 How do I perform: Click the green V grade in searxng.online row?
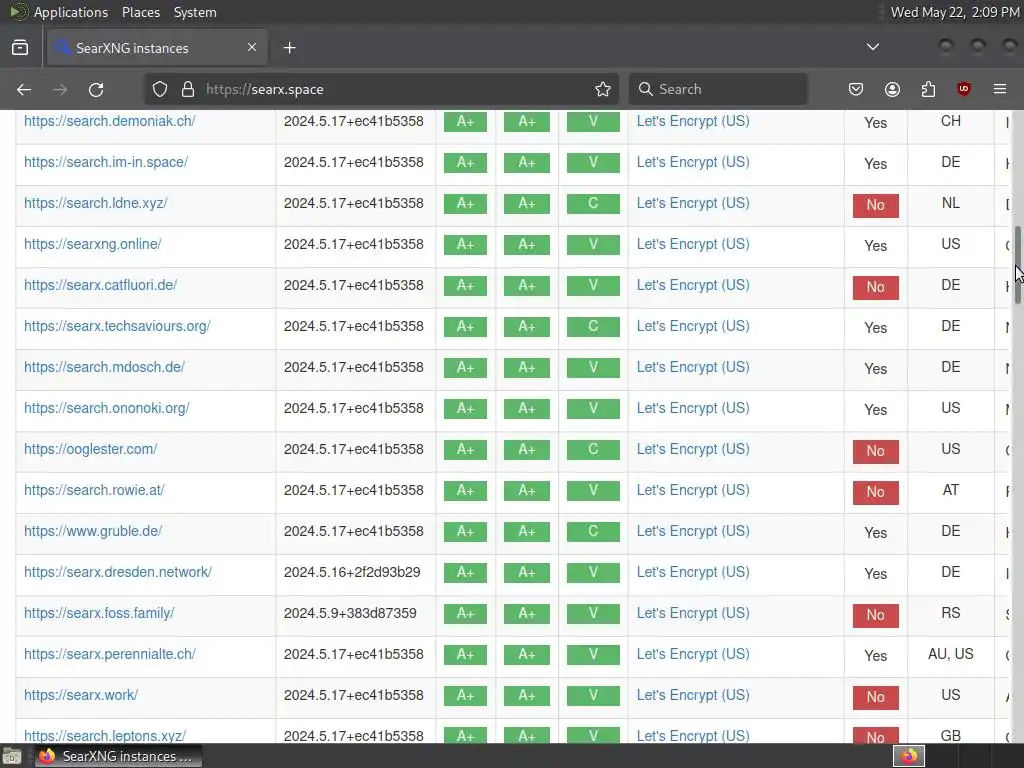click(x=593, y=244)
